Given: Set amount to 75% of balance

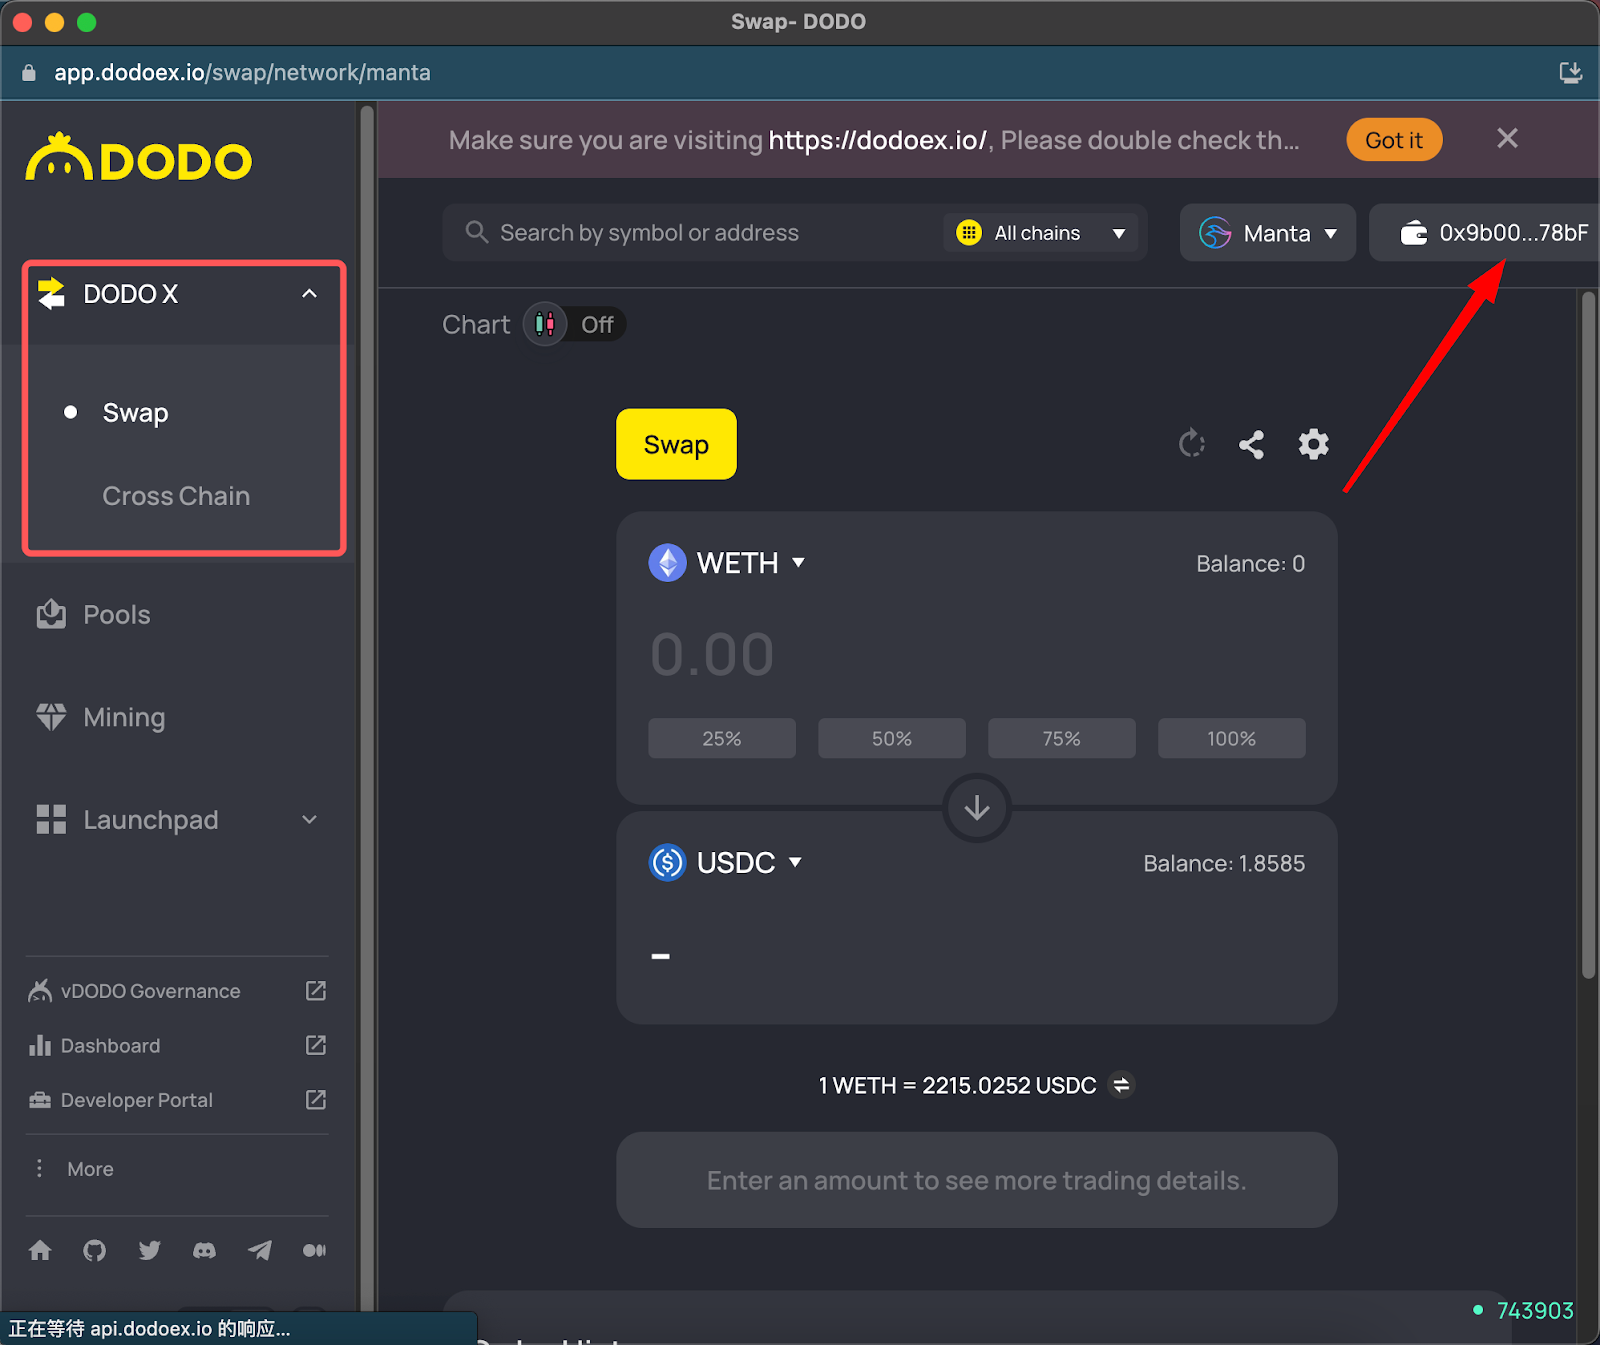Looking at the screenshot, I should (1062, 738).
